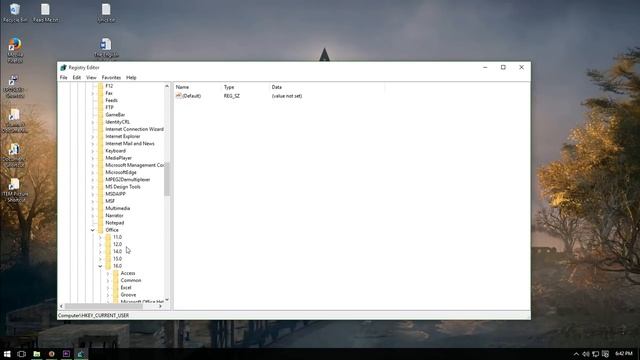This screenshot has height=360, width=640.
Task: Select the Internet Connection Wizard key
Action: 134,129
